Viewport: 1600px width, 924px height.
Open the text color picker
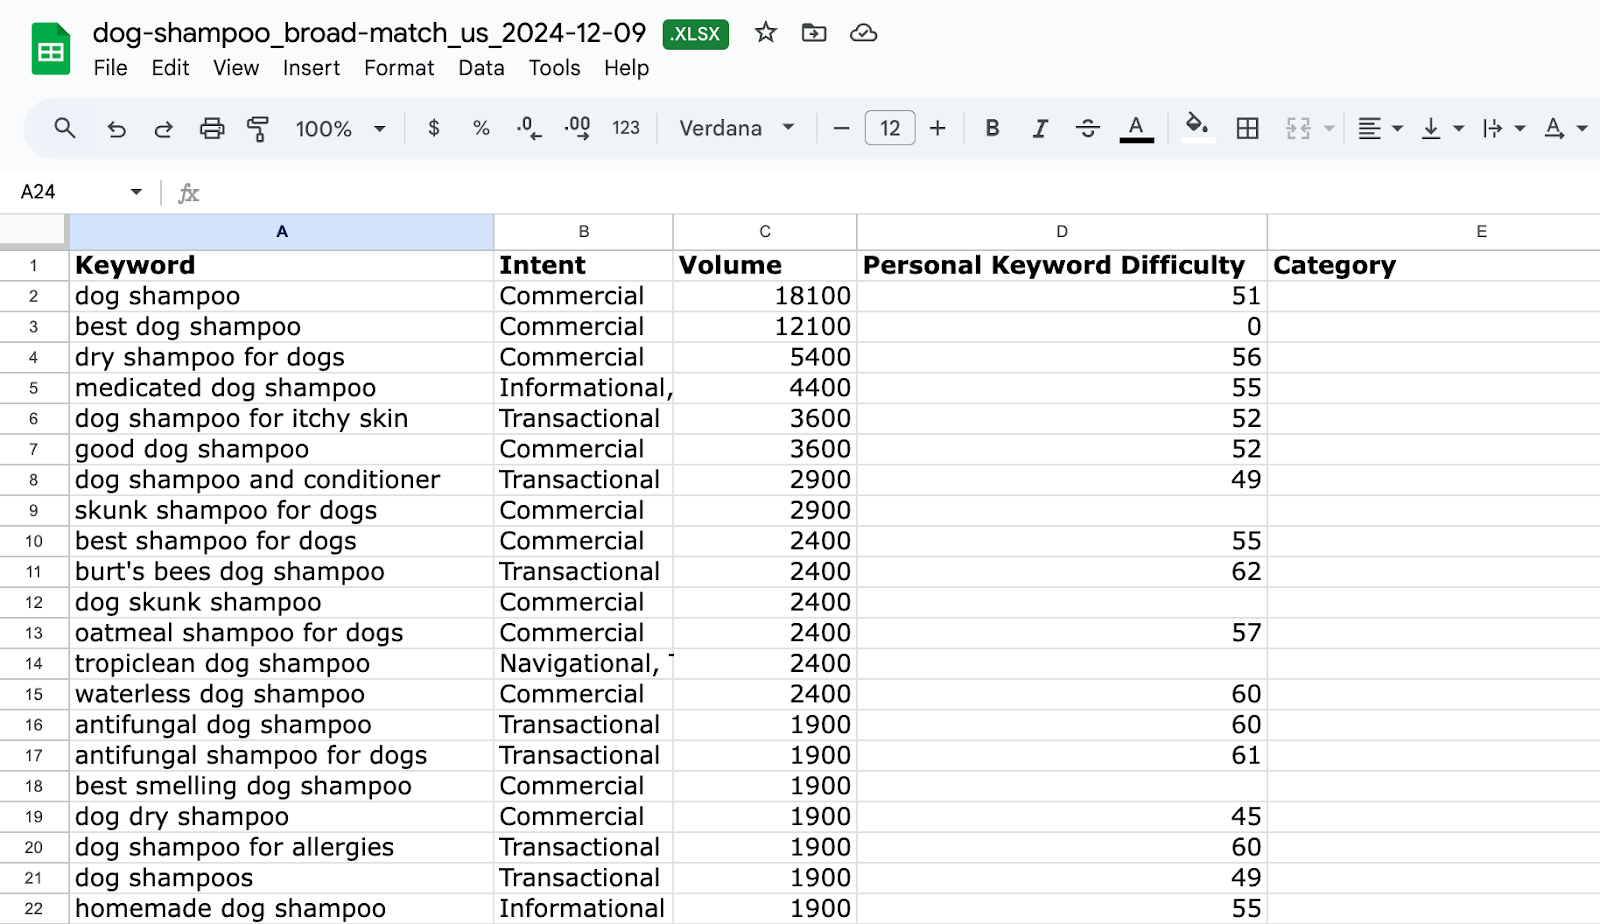[1135, 128]
